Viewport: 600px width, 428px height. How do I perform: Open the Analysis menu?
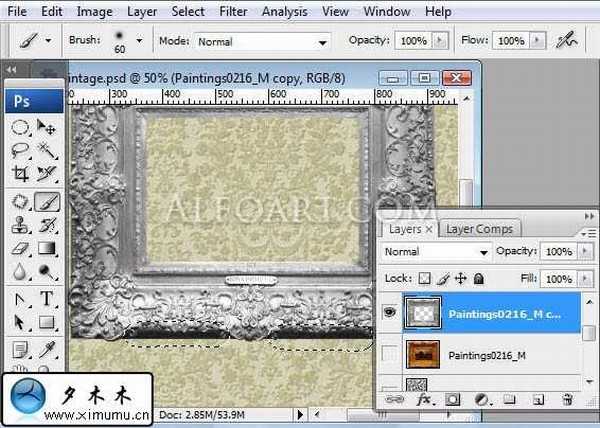285,11
